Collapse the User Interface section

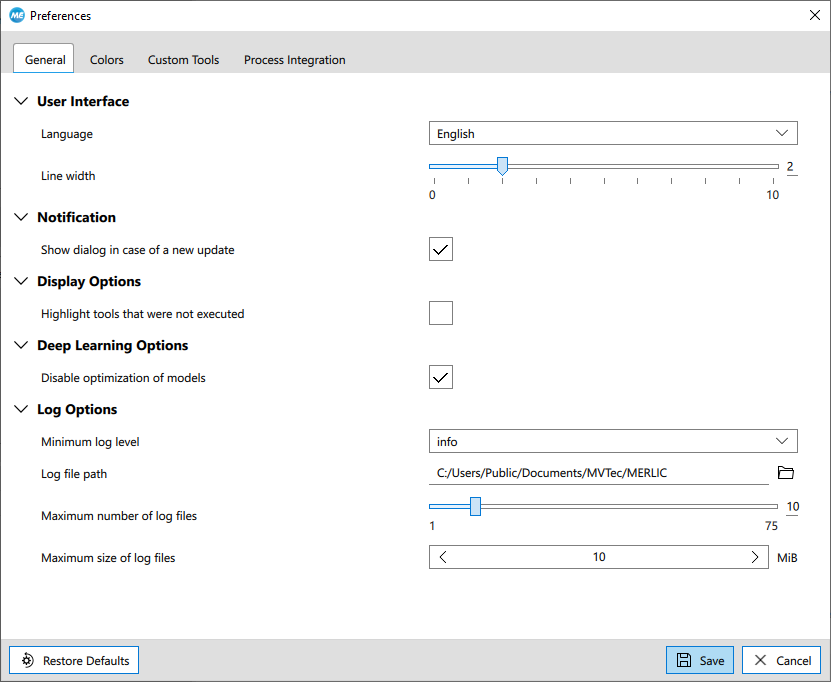coord(22,101)
